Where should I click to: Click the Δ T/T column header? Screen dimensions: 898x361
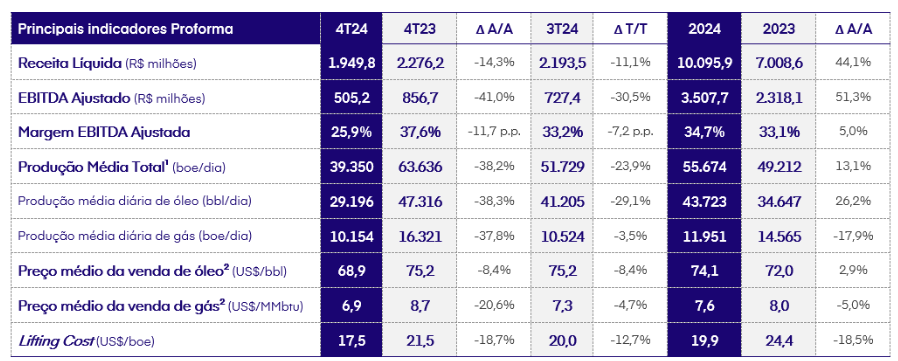pyautogui.click(x=633, y=30)
